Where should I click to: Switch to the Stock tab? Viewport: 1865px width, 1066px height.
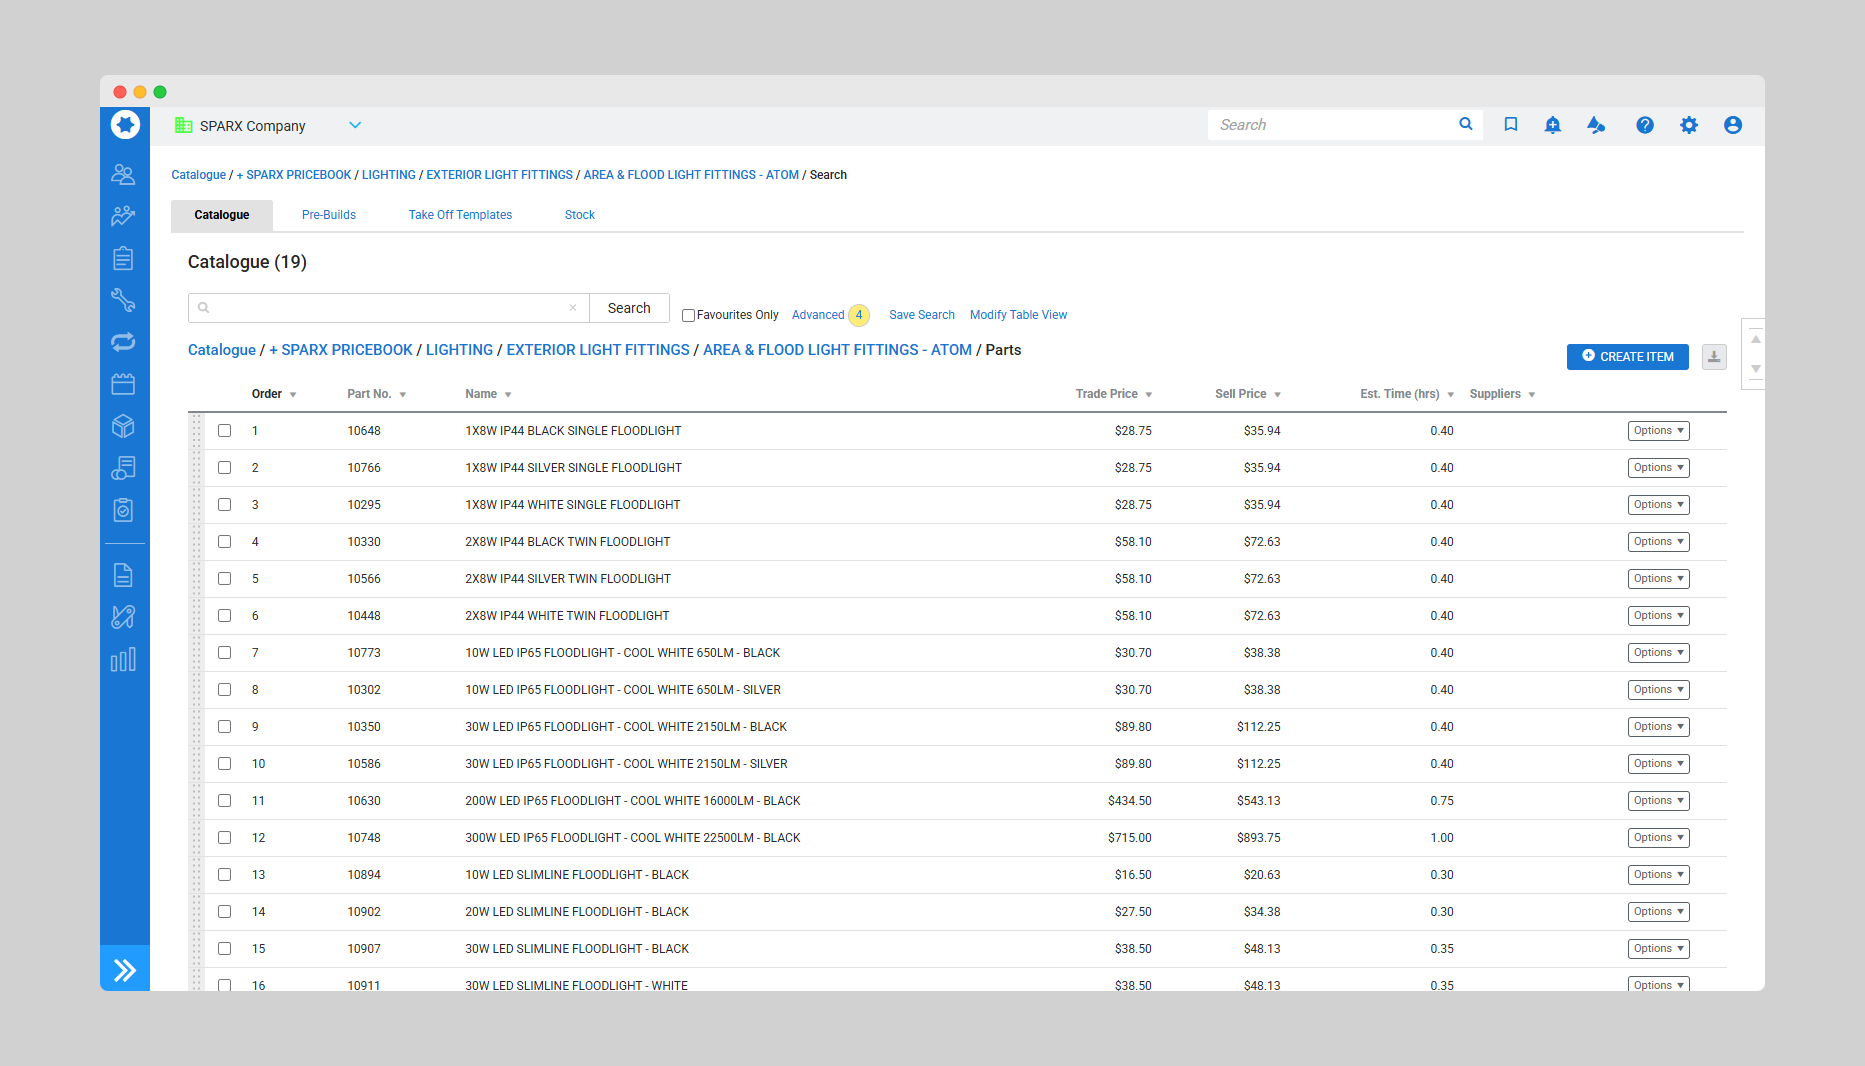pos(579,215)
